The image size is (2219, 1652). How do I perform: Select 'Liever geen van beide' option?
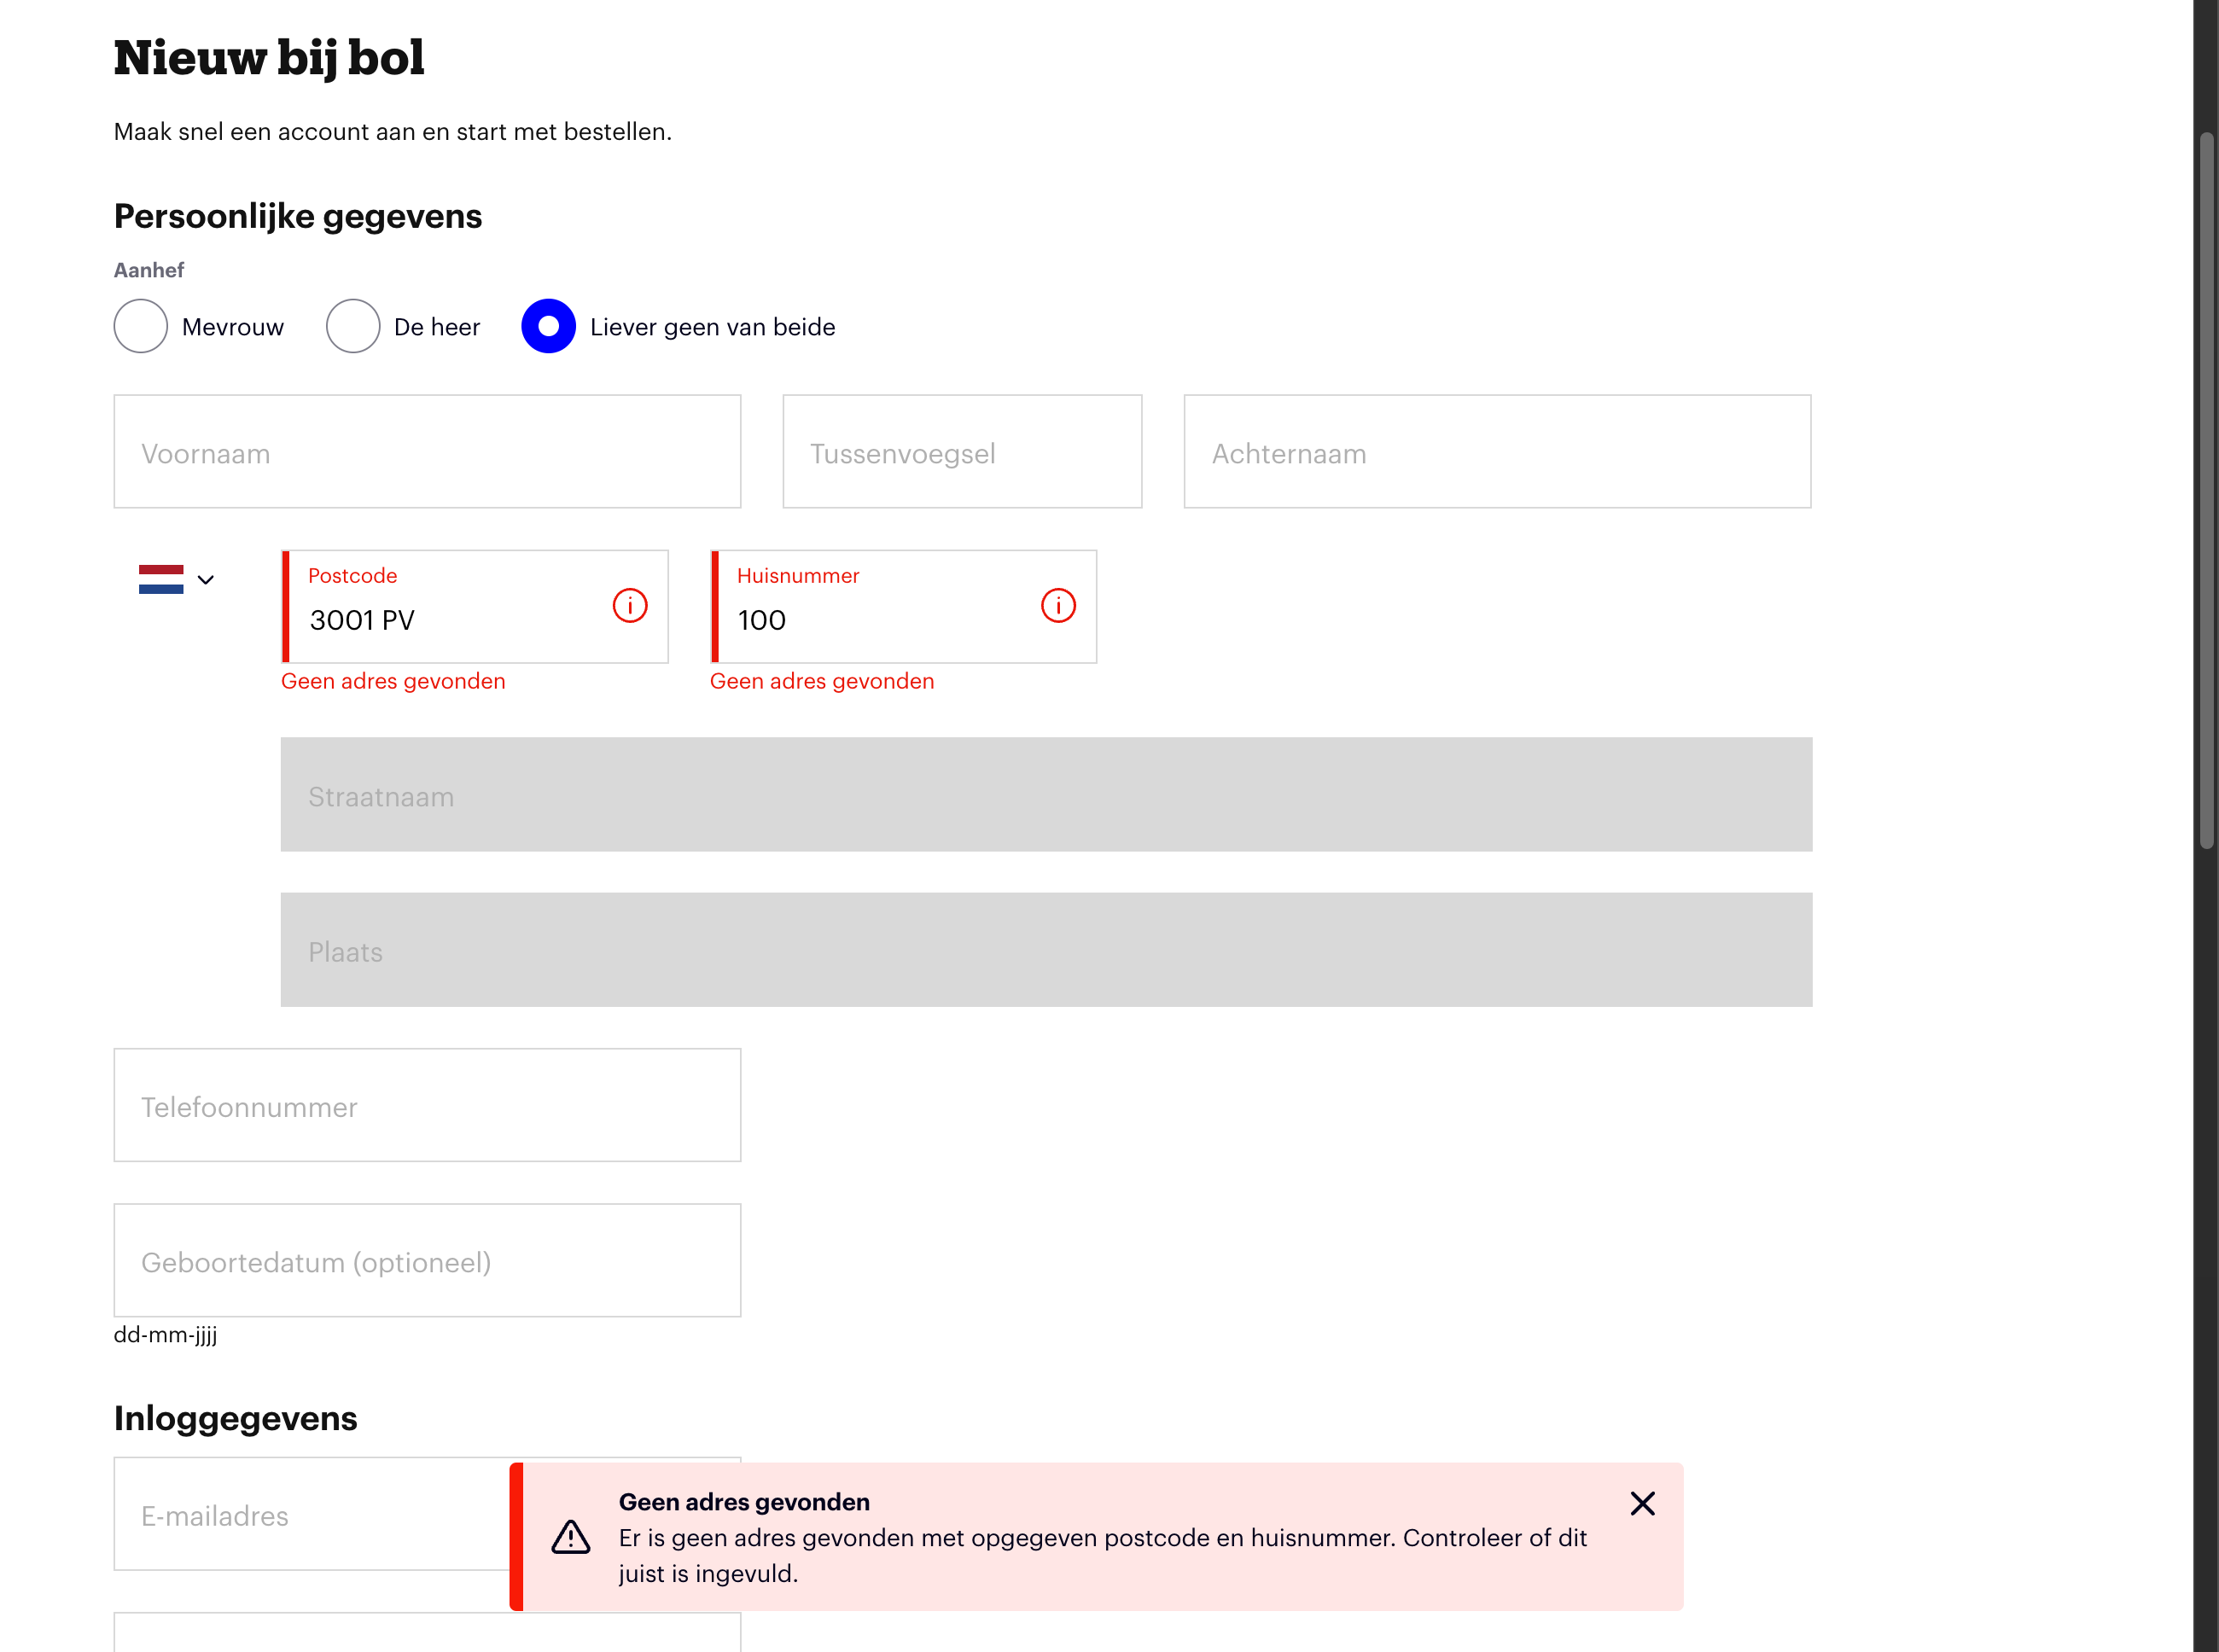549,326
